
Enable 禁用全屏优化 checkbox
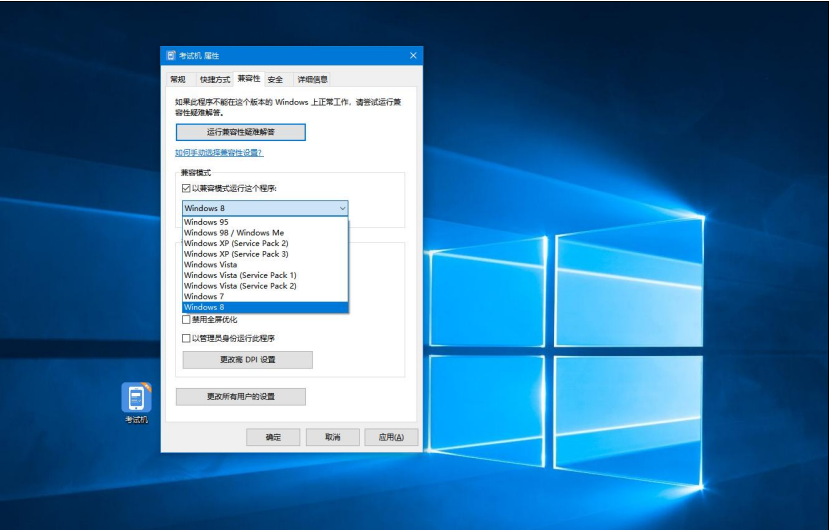click(186, 319)
